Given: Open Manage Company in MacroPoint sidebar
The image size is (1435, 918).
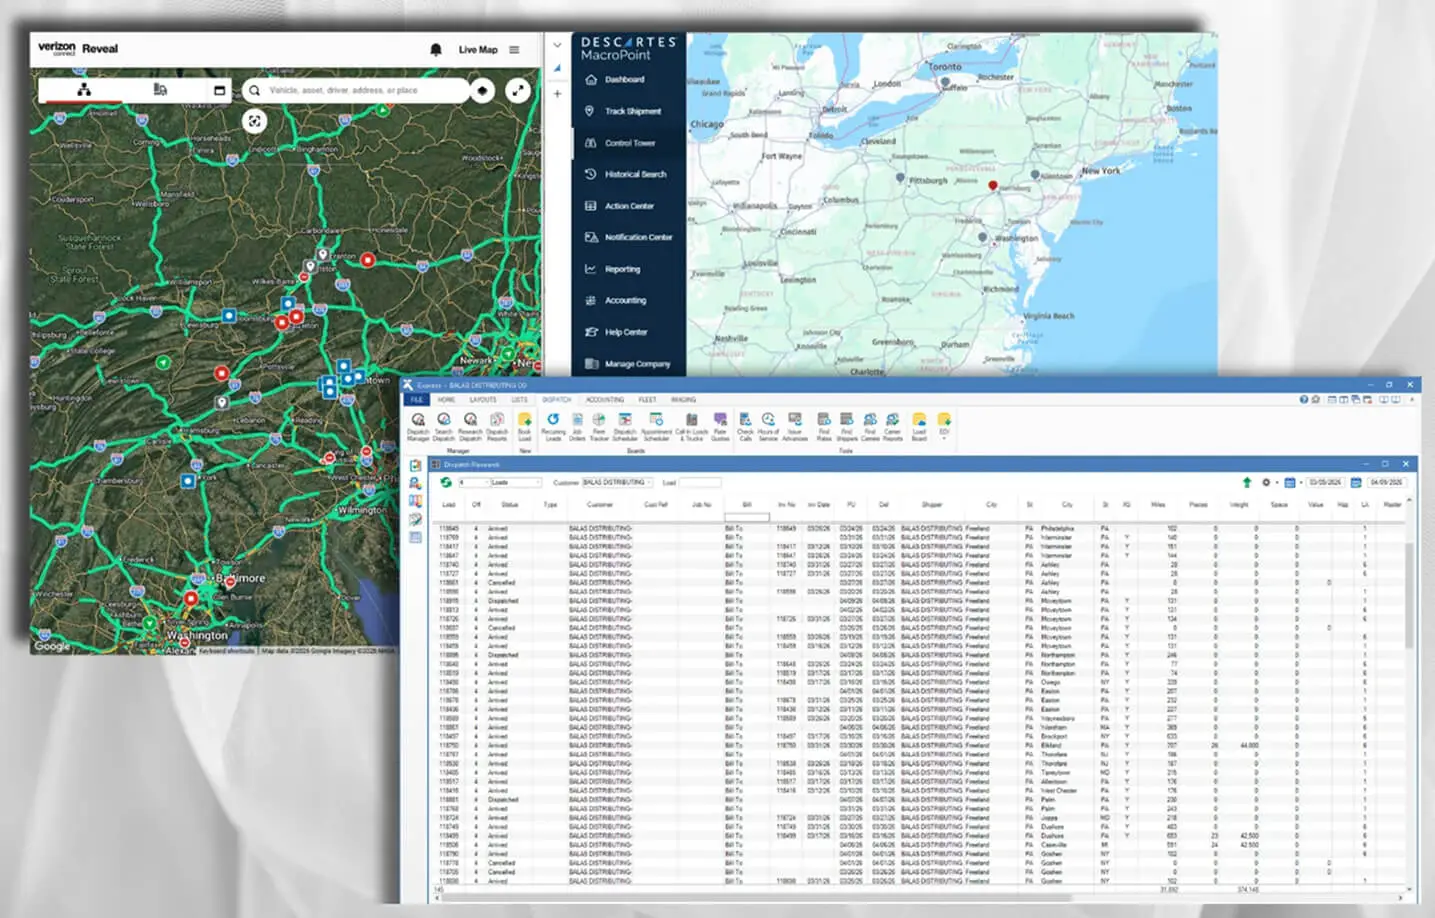Looking at the screenshot, I should tap(627, 364).
